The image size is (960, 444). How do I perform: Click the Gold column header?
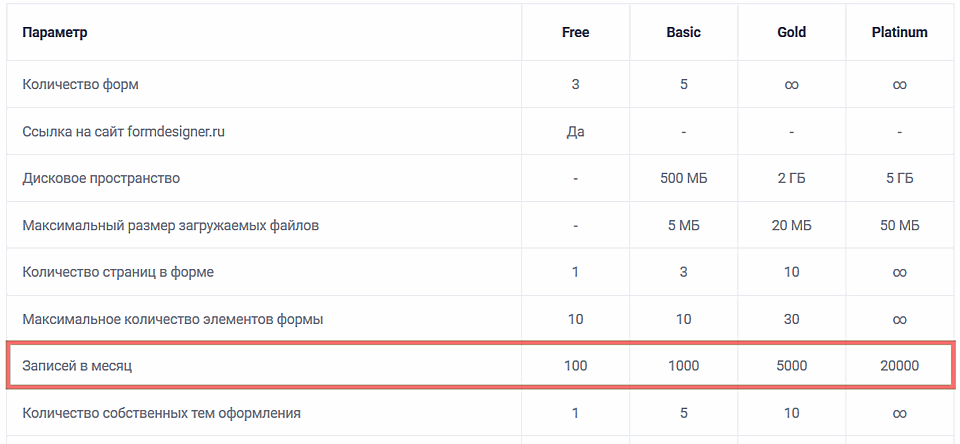(791, 32)
